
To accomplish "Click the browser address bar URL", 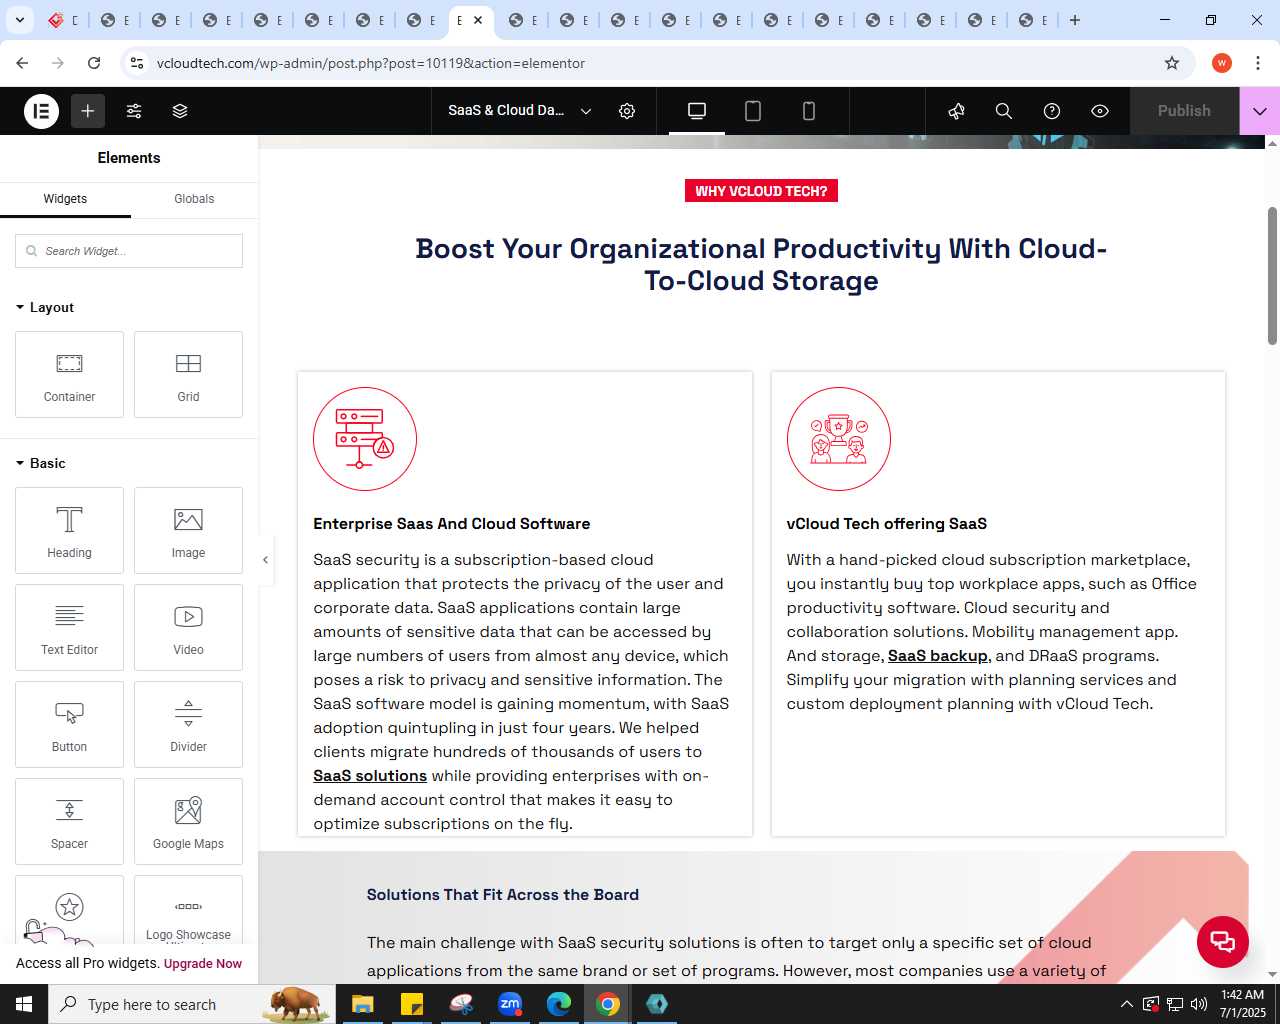I will coord(371,63).
